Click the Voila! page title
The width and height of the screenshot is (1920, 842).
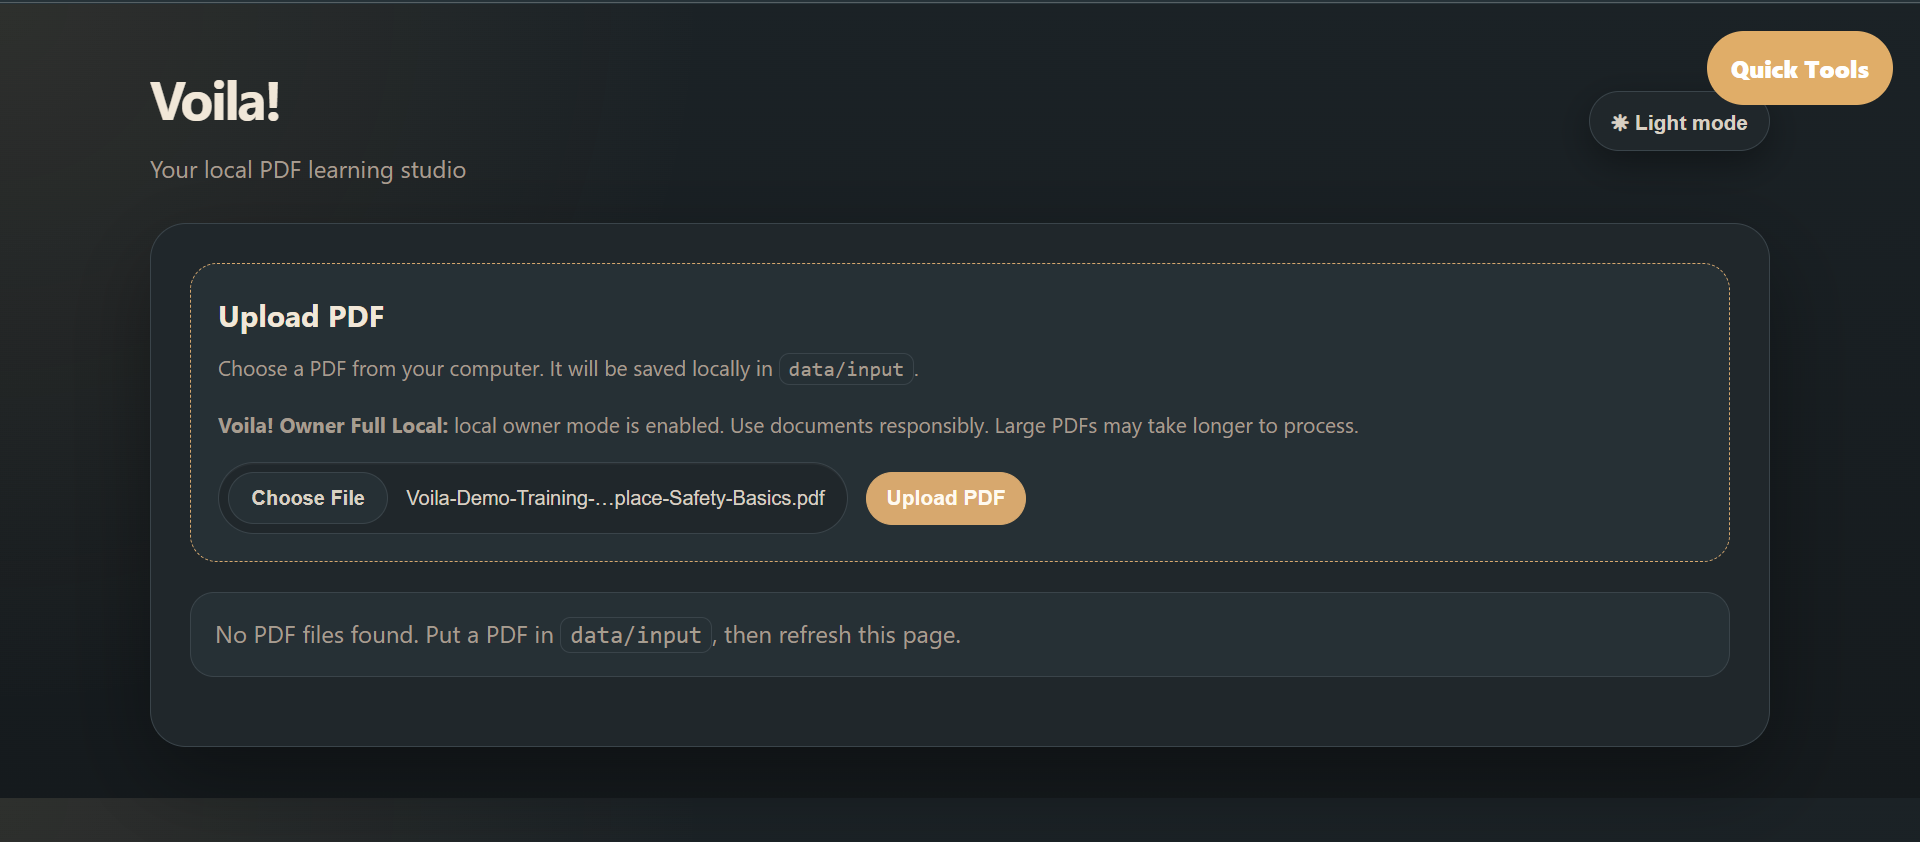tap(215, 101)
